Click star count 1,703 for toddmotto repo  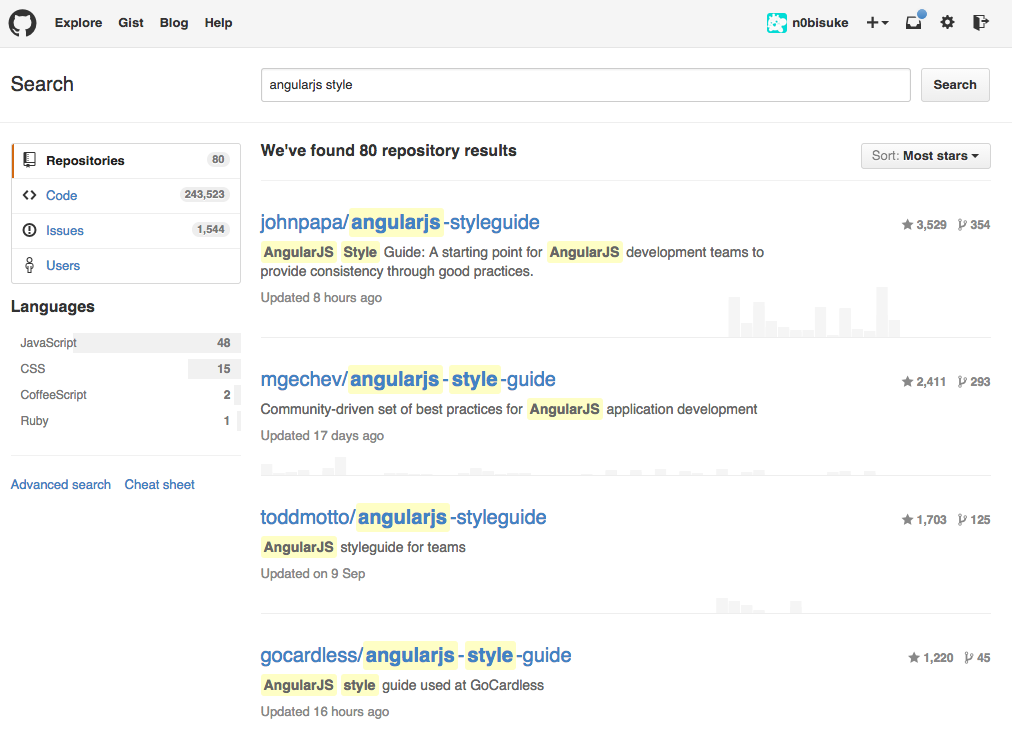pyautogui.click(x=924, y=520)
